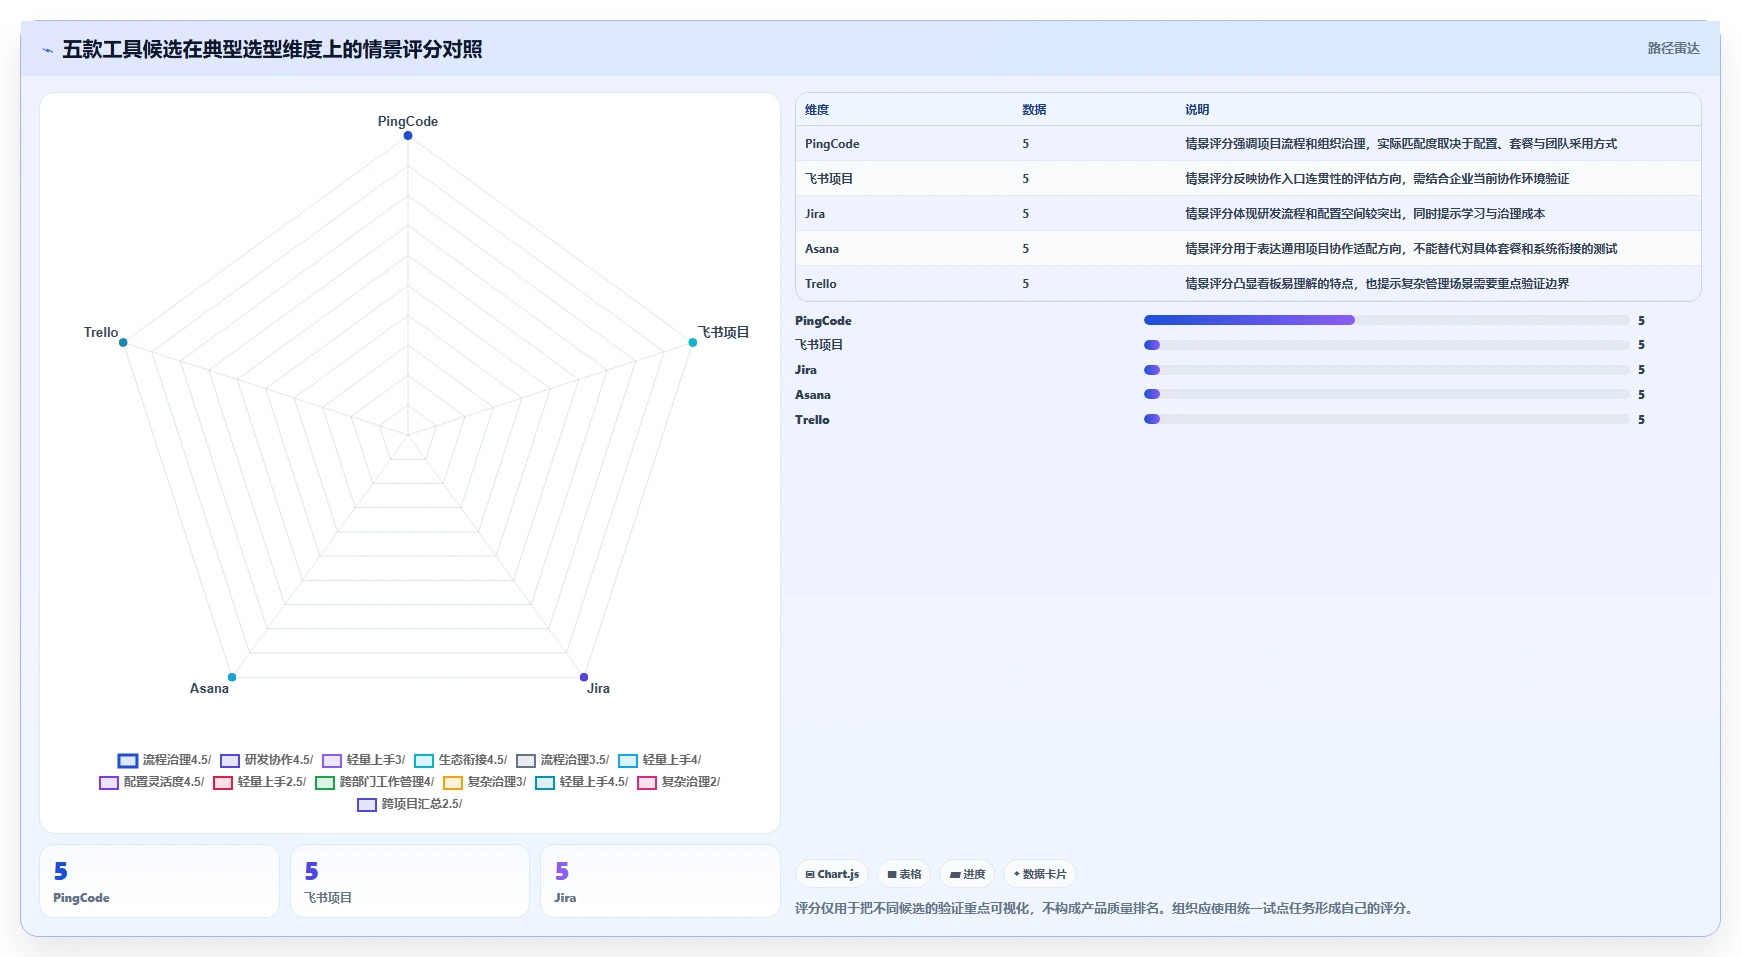
Task: Click the 跨项目汇总2.5/ legend entry
Action: 410,804
